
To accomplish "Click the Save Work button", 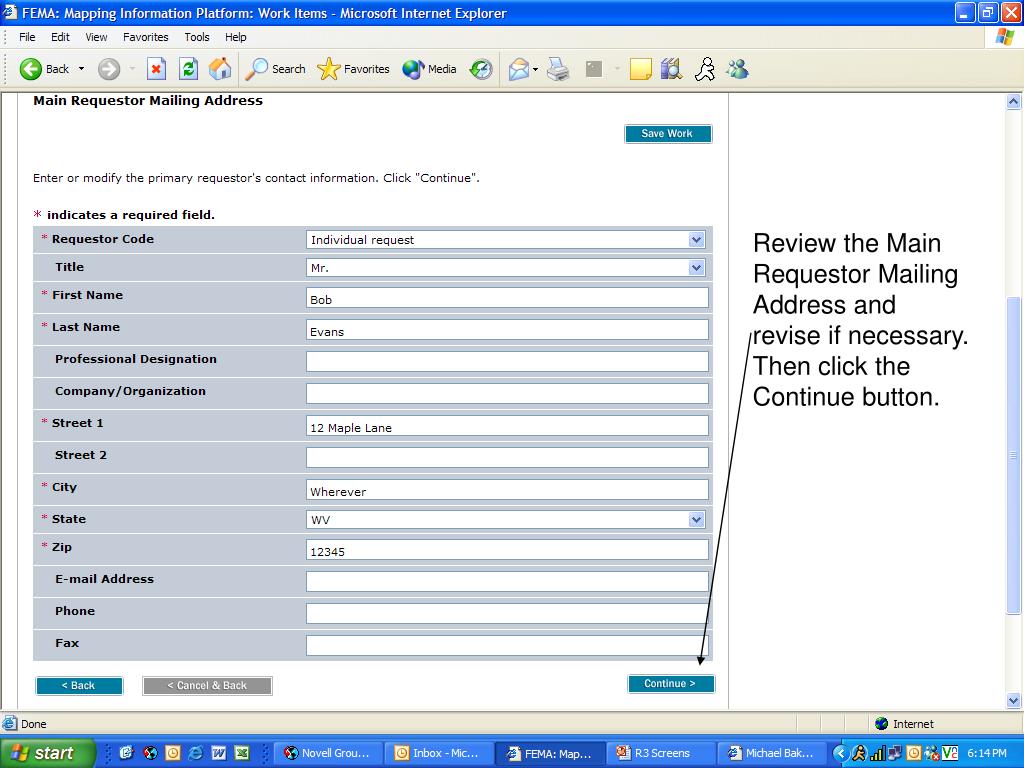I will coord(667,133).
